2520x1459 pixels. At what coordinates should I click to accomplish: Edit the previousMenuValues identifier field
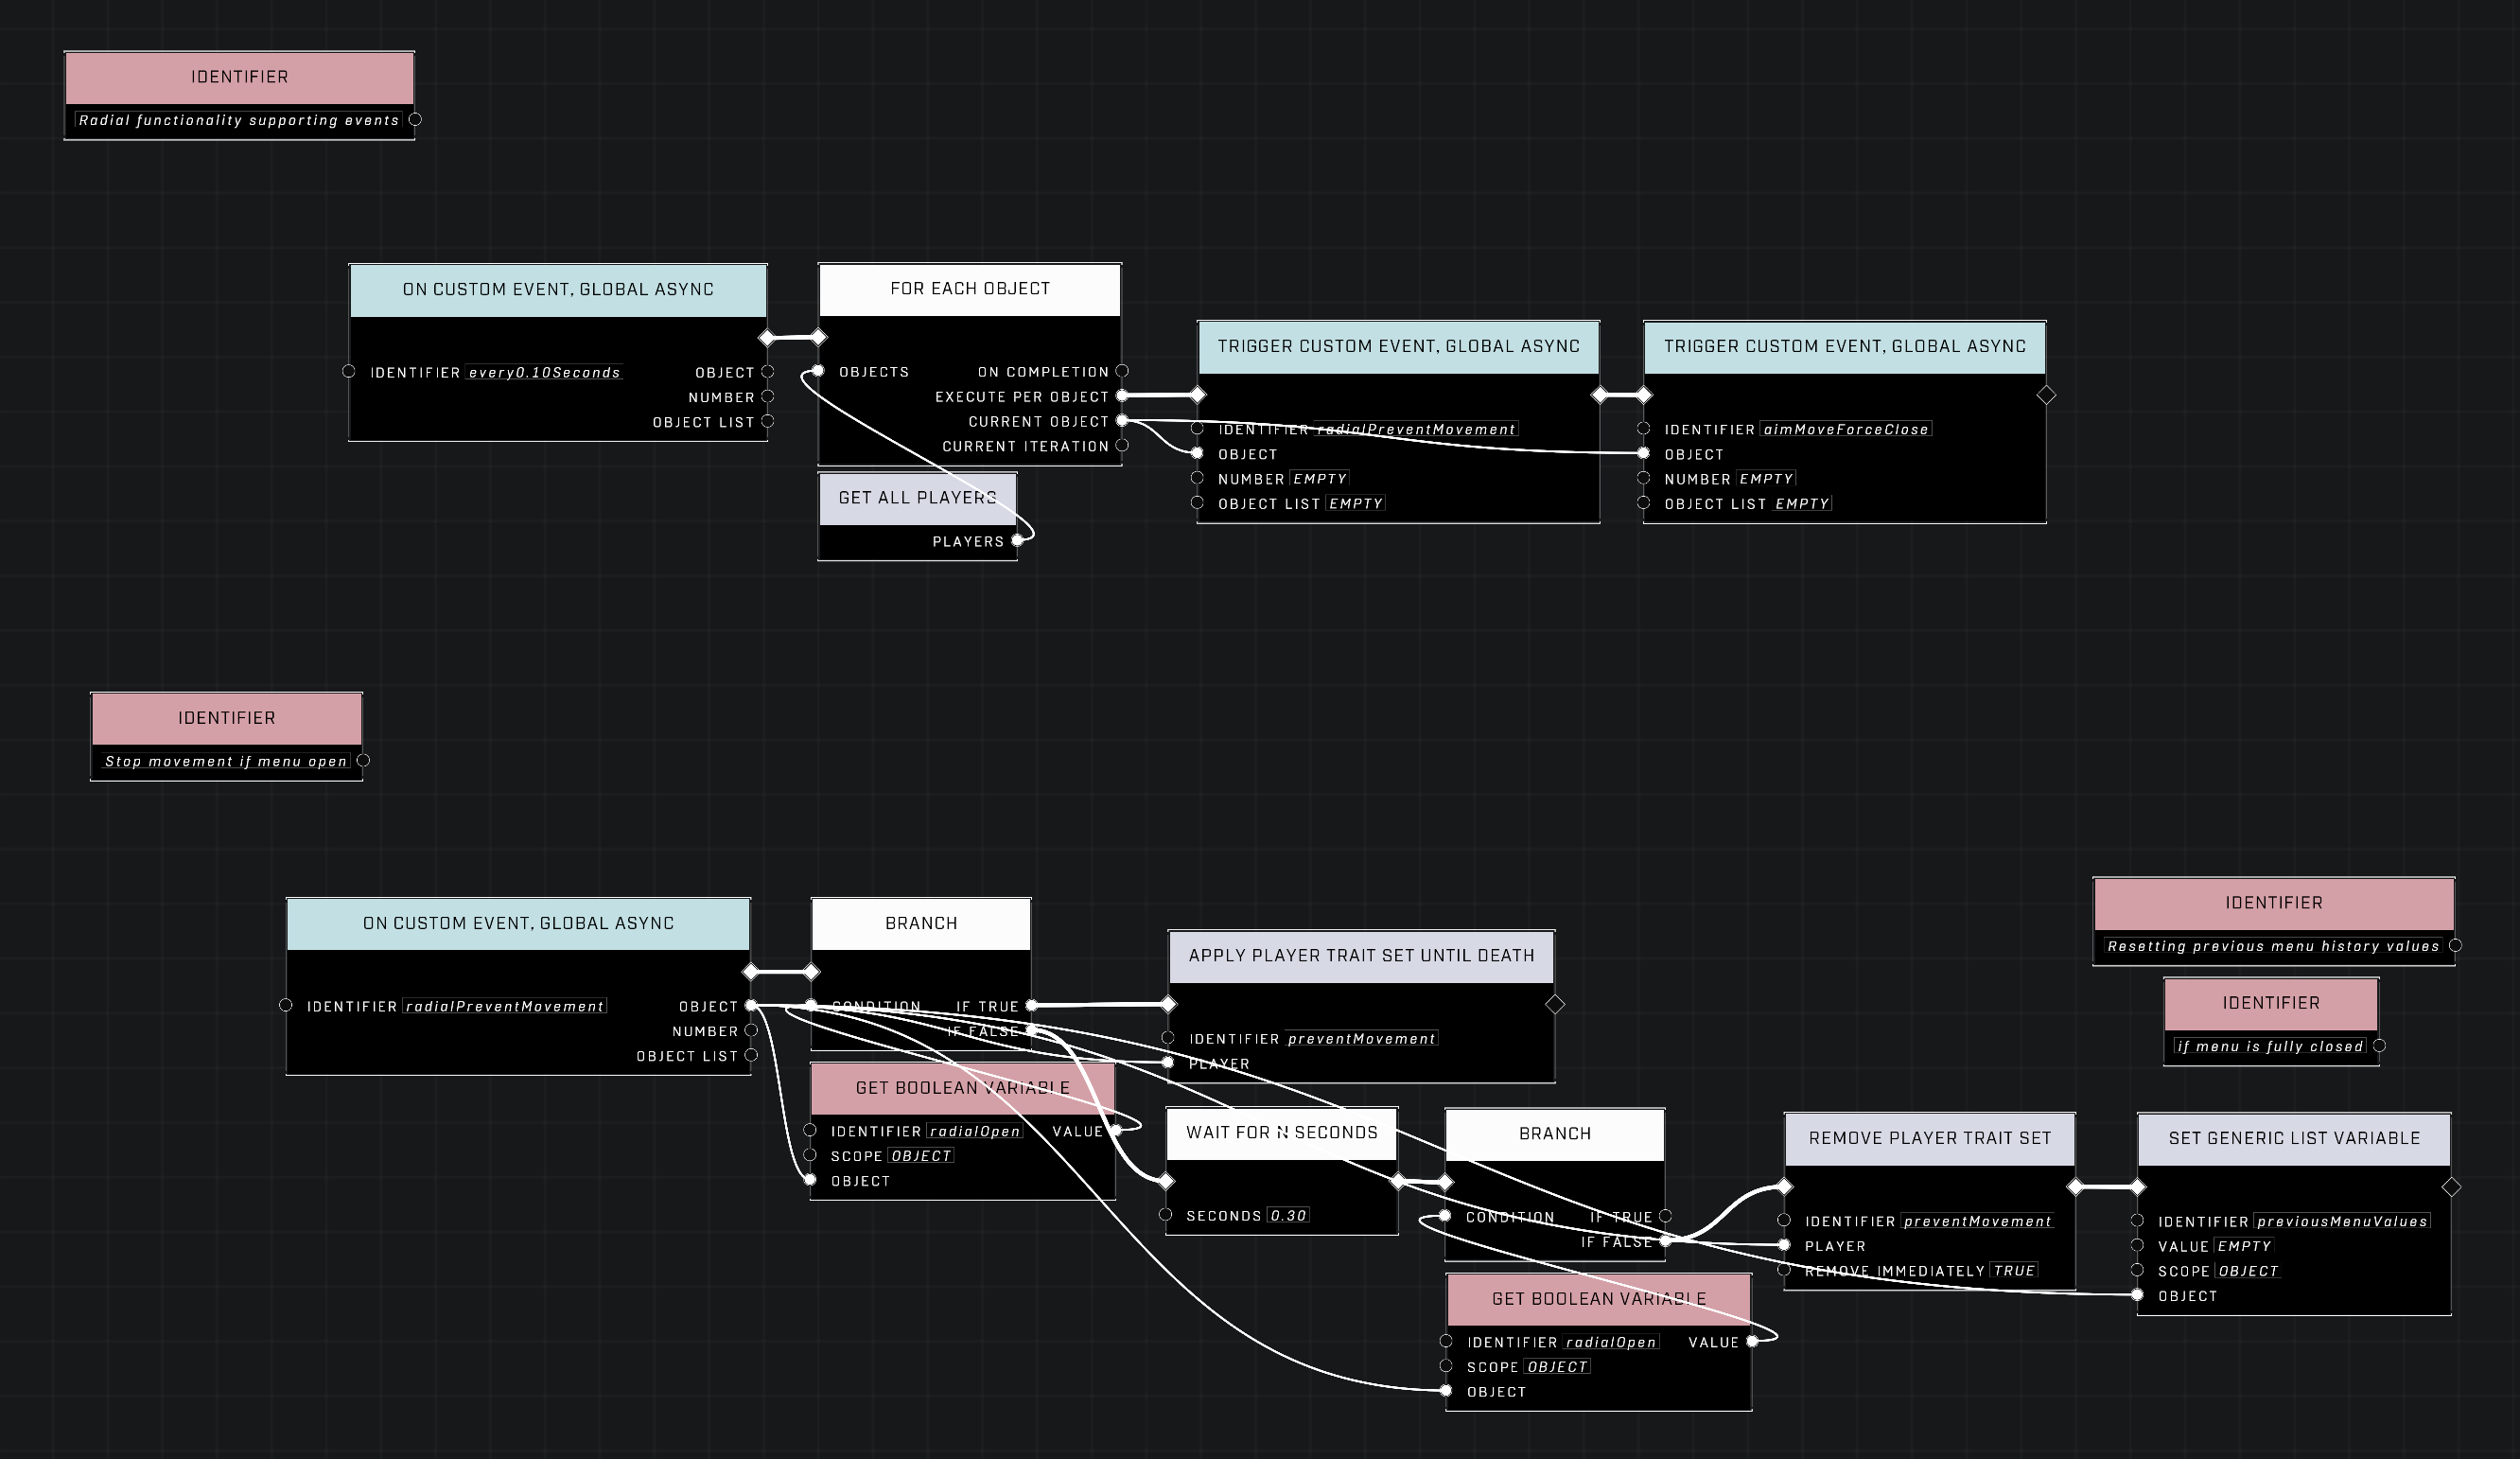click(2342, 1222)
